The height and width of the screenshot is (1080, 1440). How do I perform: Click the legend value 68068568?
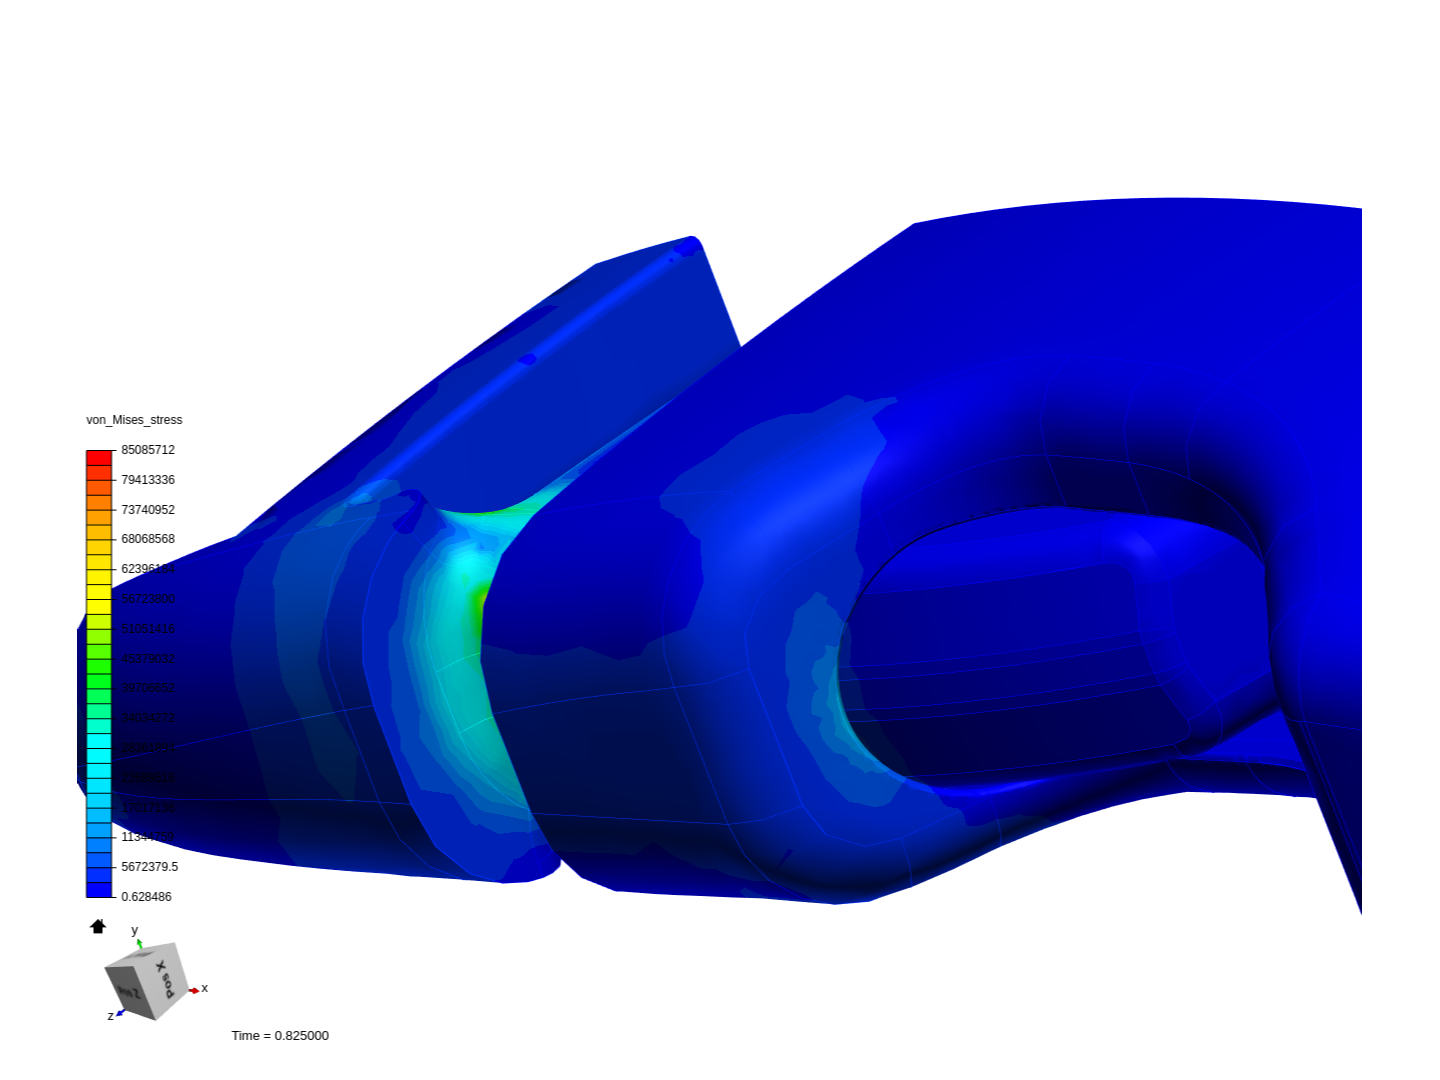pos(148,539)
